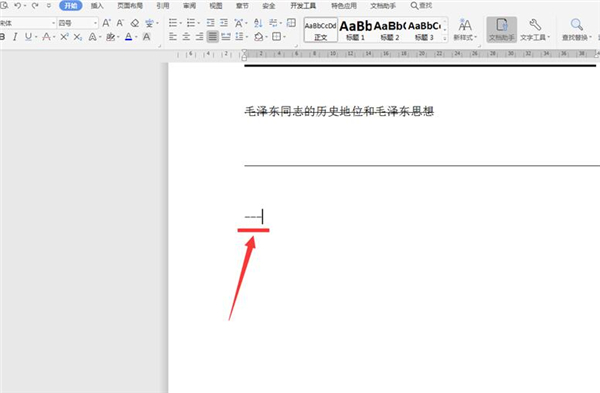Select justify alignment icon
The width and height of the screenshot is (600, 393).
click(x=212, y=37)
